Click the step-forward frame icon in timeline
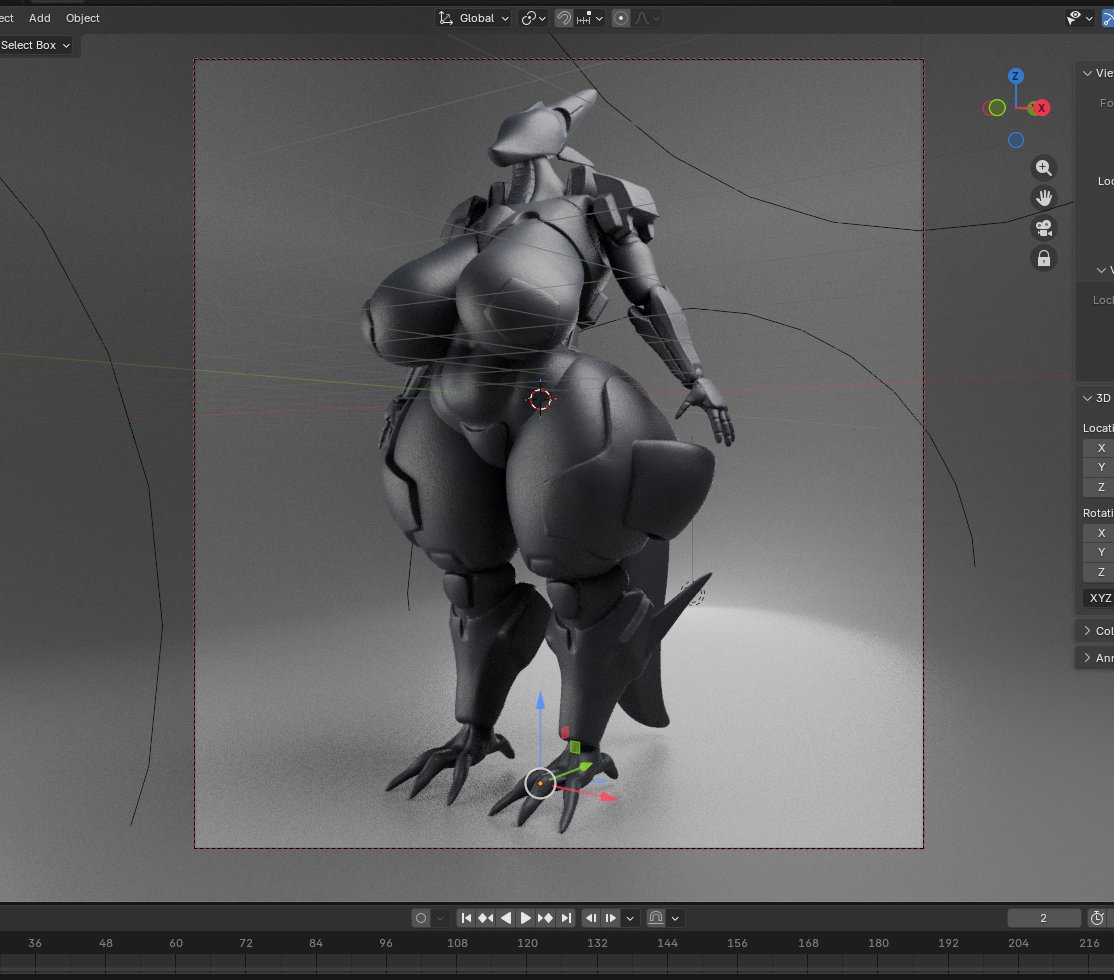 point(610,918)
